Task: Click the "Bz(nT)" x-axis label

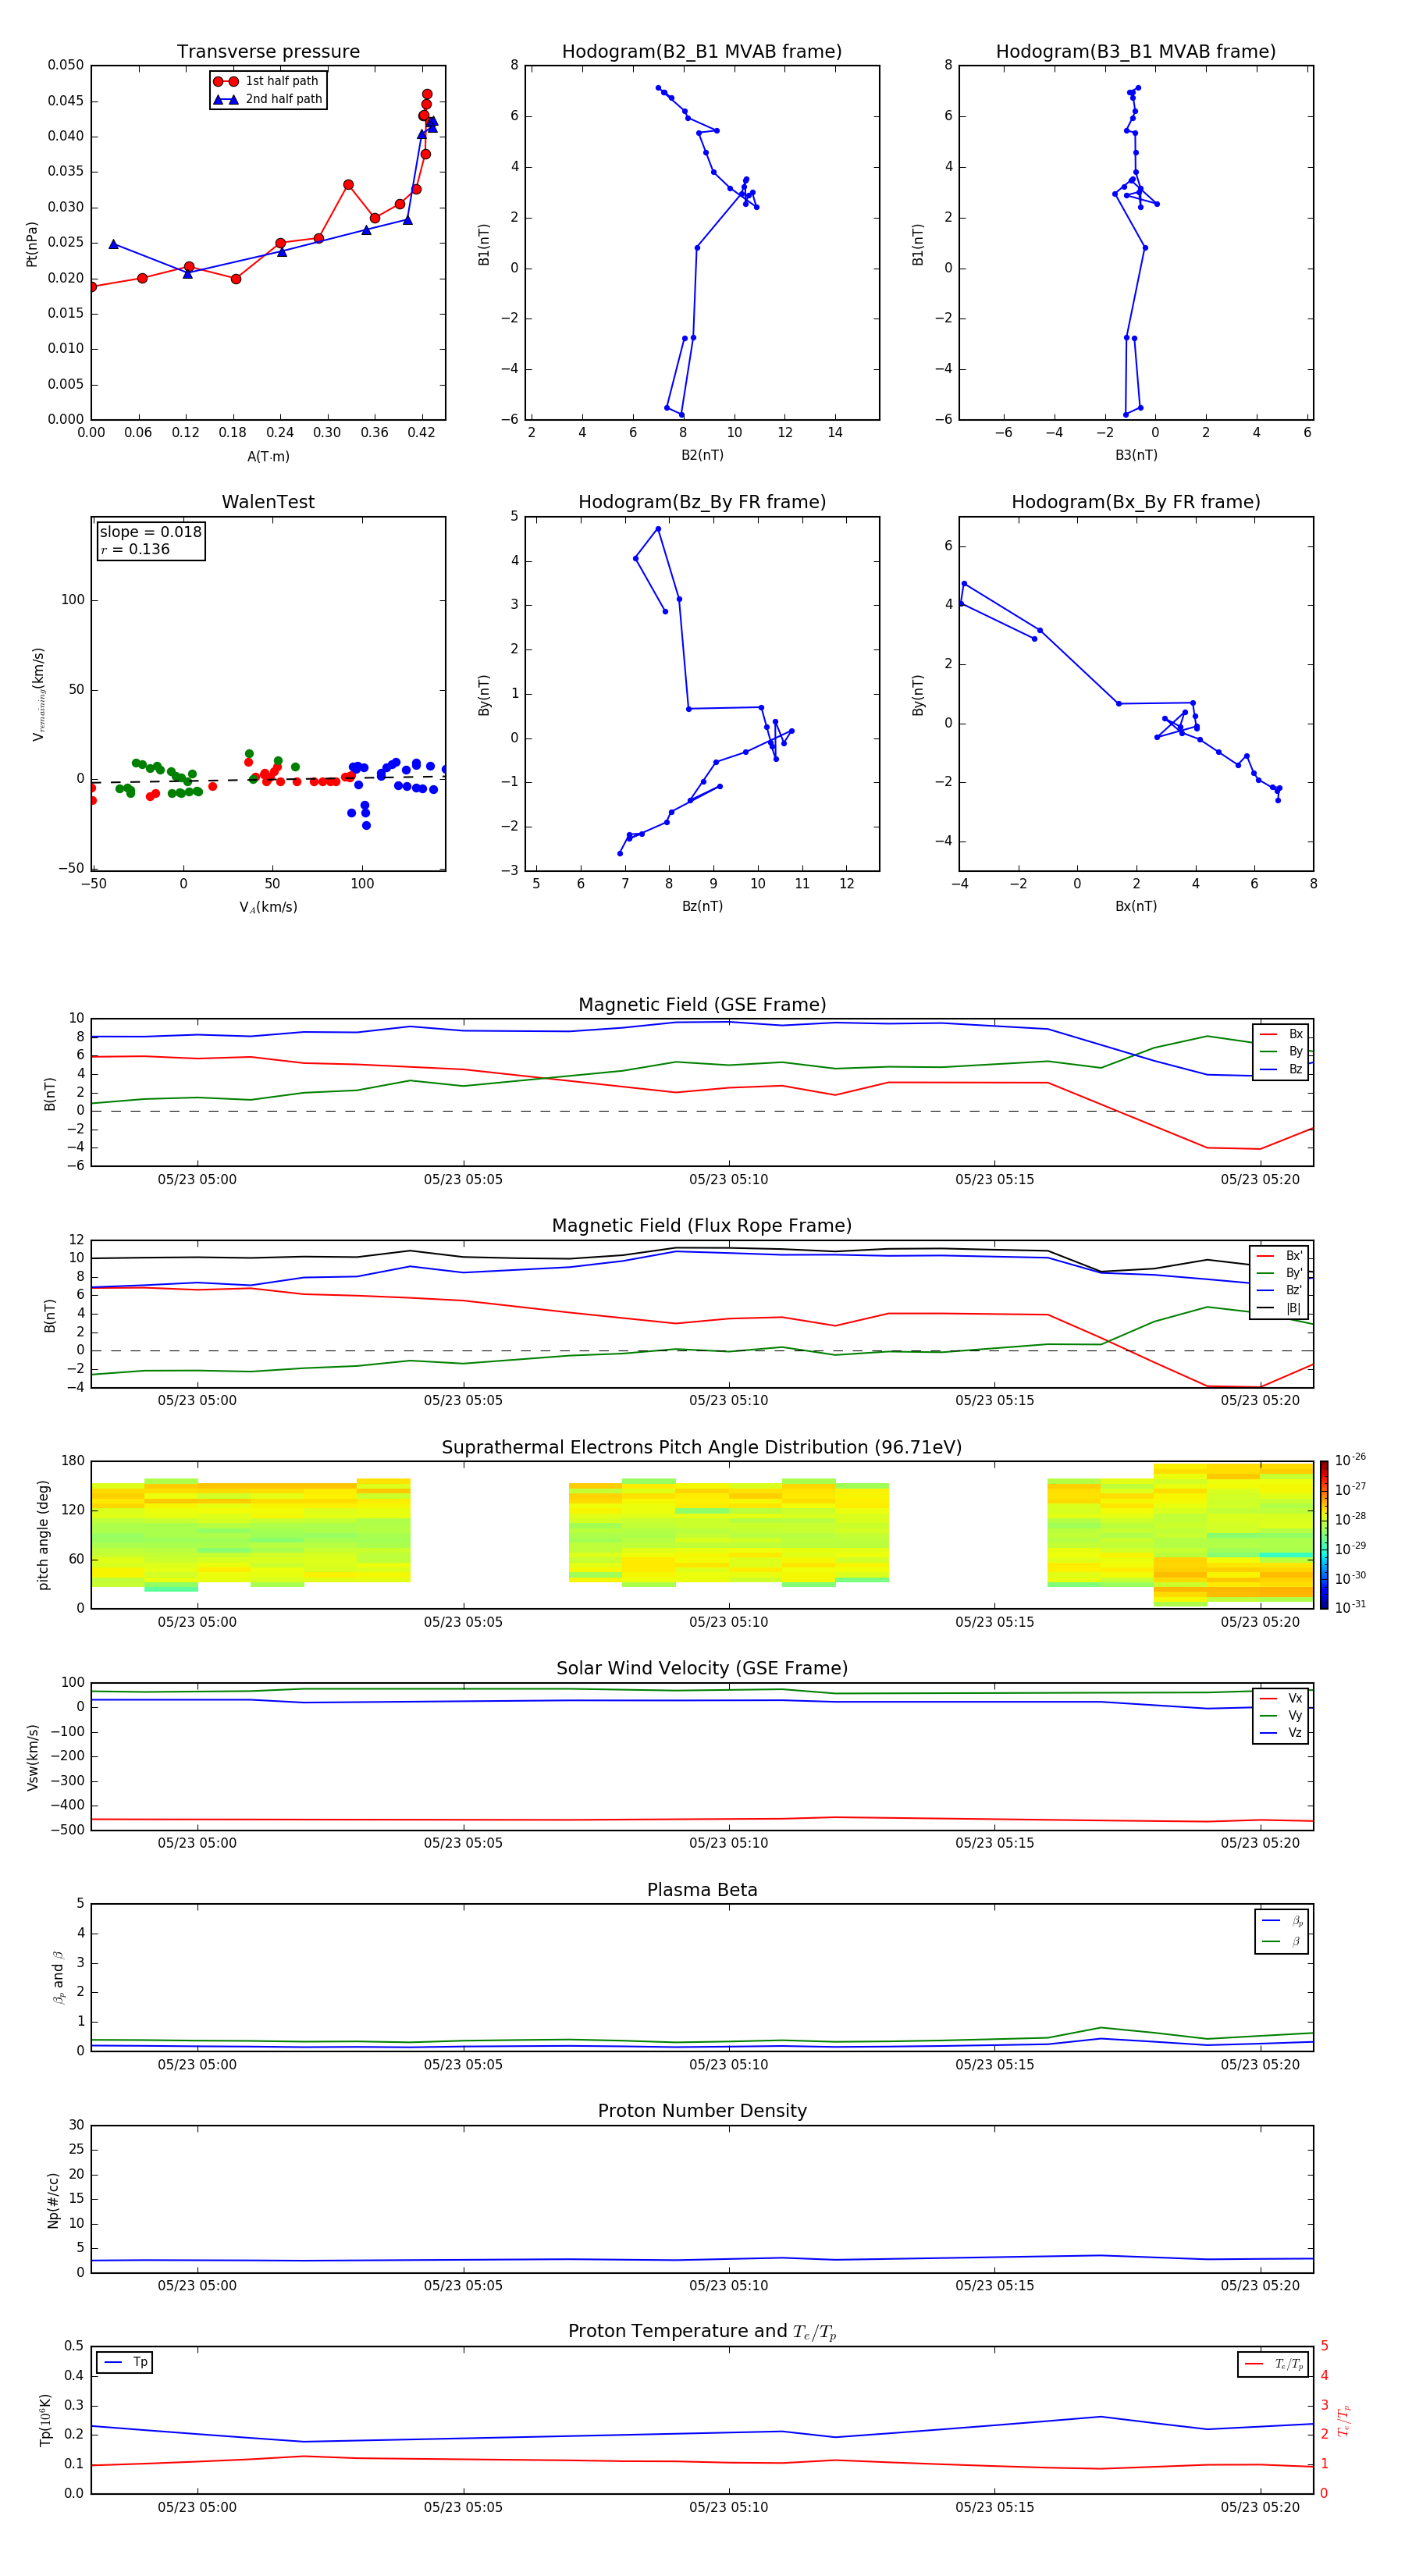Action: (x=702, y=907)
